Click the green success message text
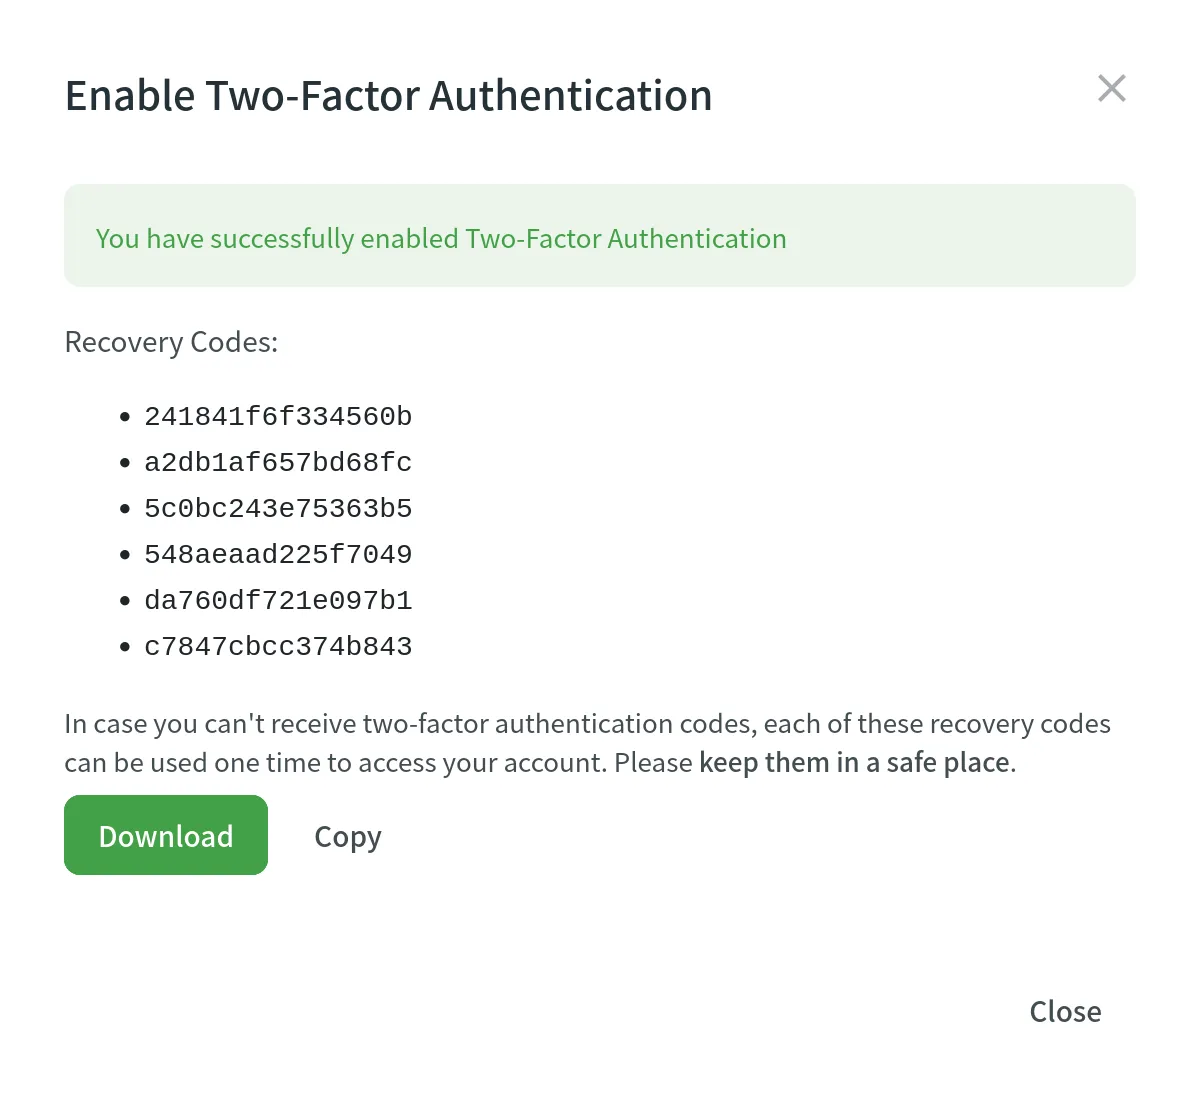This screenshot has height=1113, width=1200. (440, 238)
